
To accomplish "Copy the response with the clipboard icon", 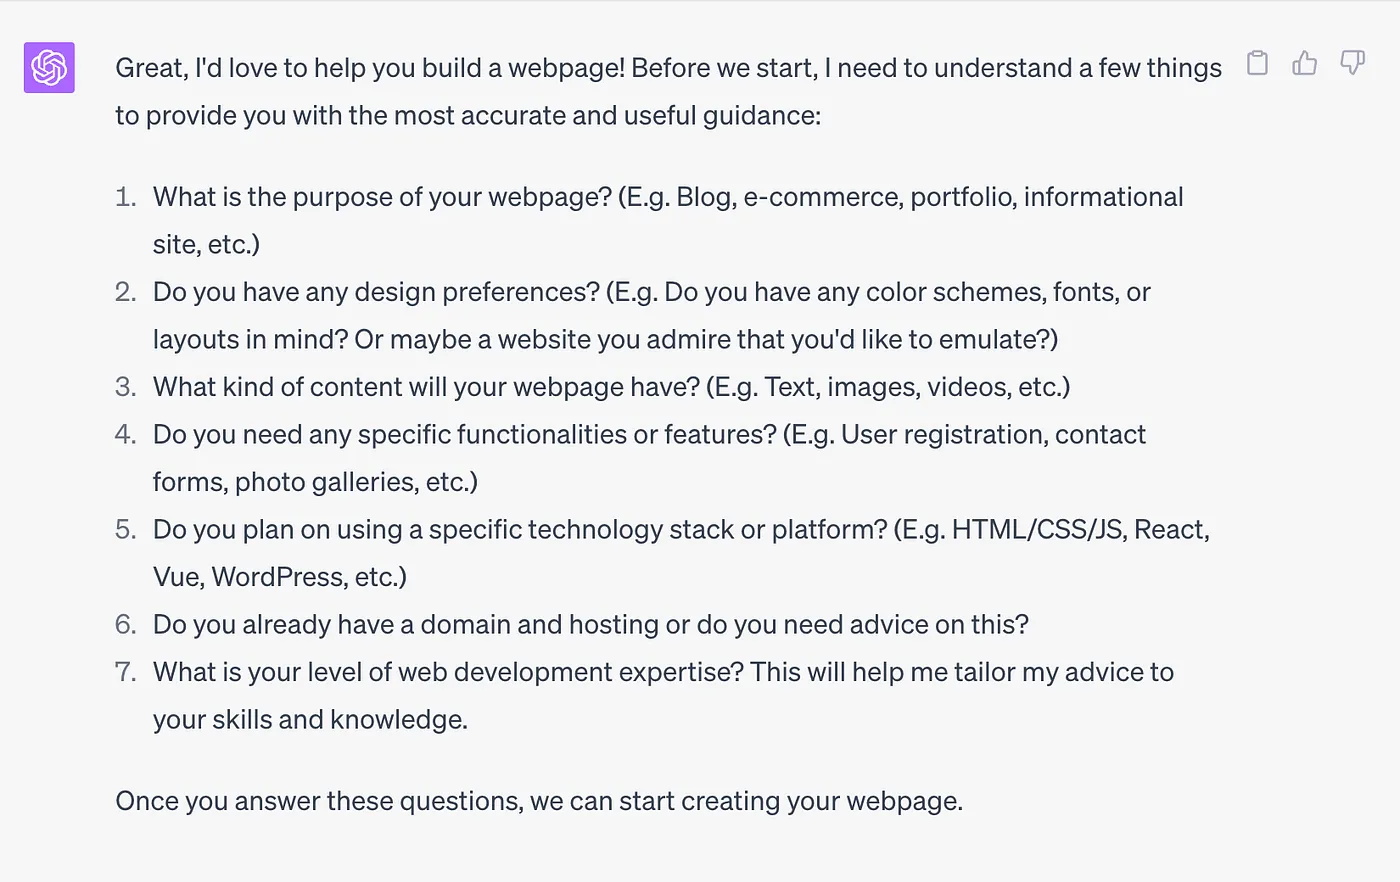I will click(x=1257, y=63).
